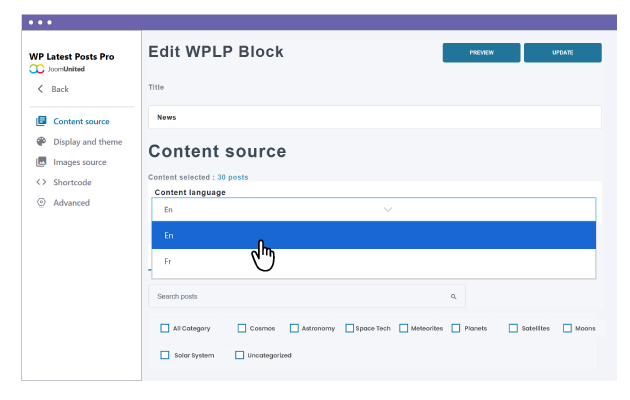Image resolution: width=630 pixels, height=400 pixels.
Task: Click the Advanced settings icon
Action: tap(41, 203)
